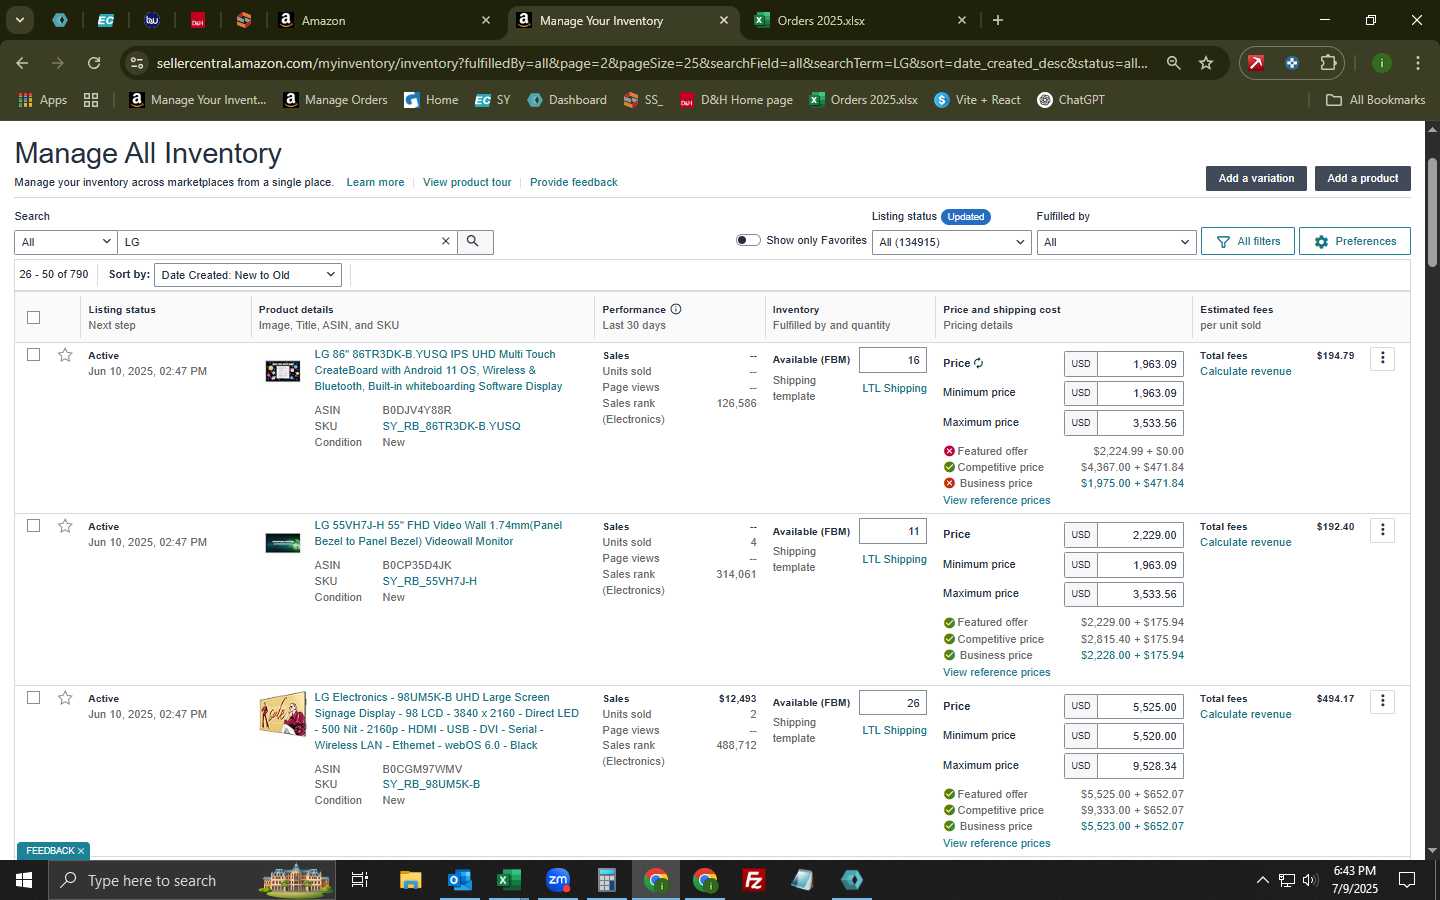Click the Add a variation button
Image resolution: width=1440 pixels, height=900 pixels.
click(x=1256, y=178)
